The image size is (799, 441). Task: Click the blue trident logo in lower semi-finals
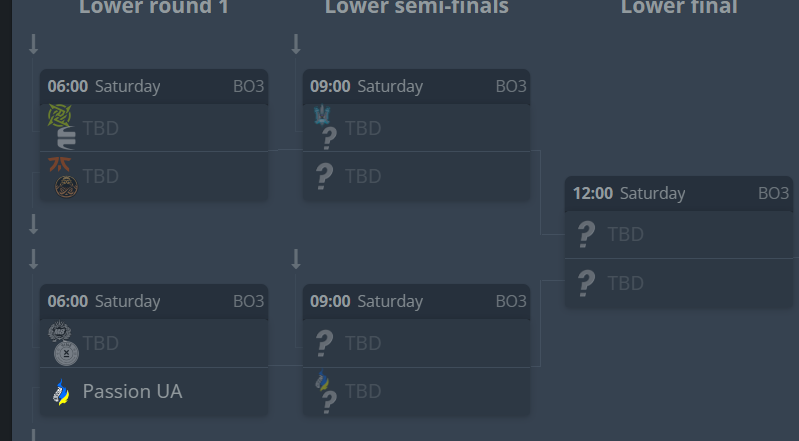point(322,115)
